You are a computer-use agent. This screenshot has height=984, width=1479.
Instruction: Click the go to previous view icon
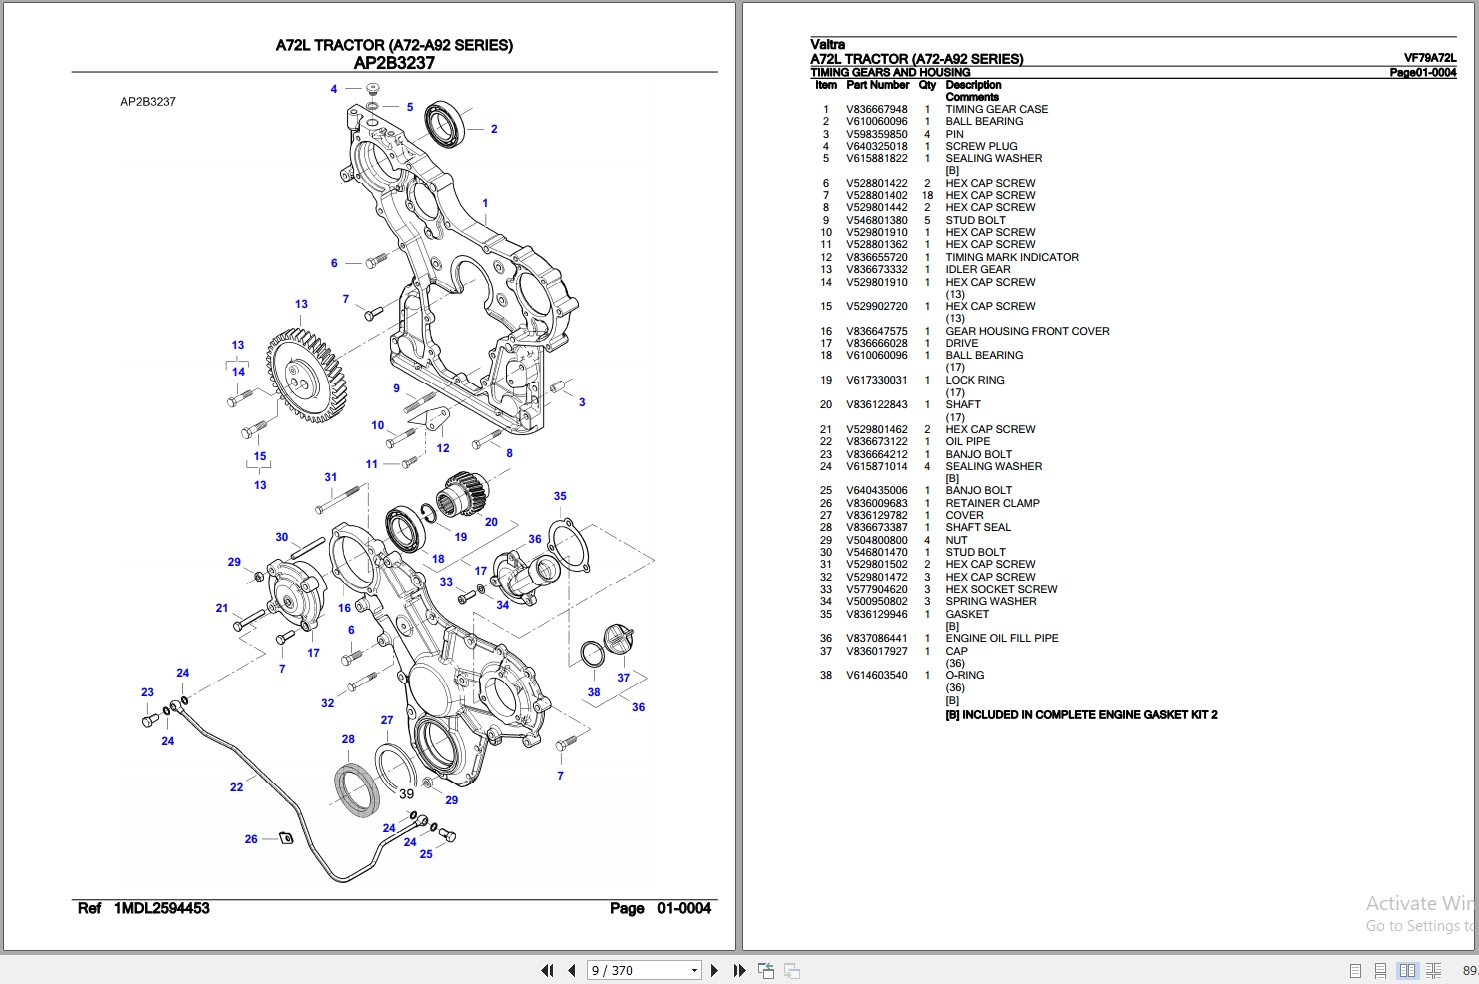[766, 970]
